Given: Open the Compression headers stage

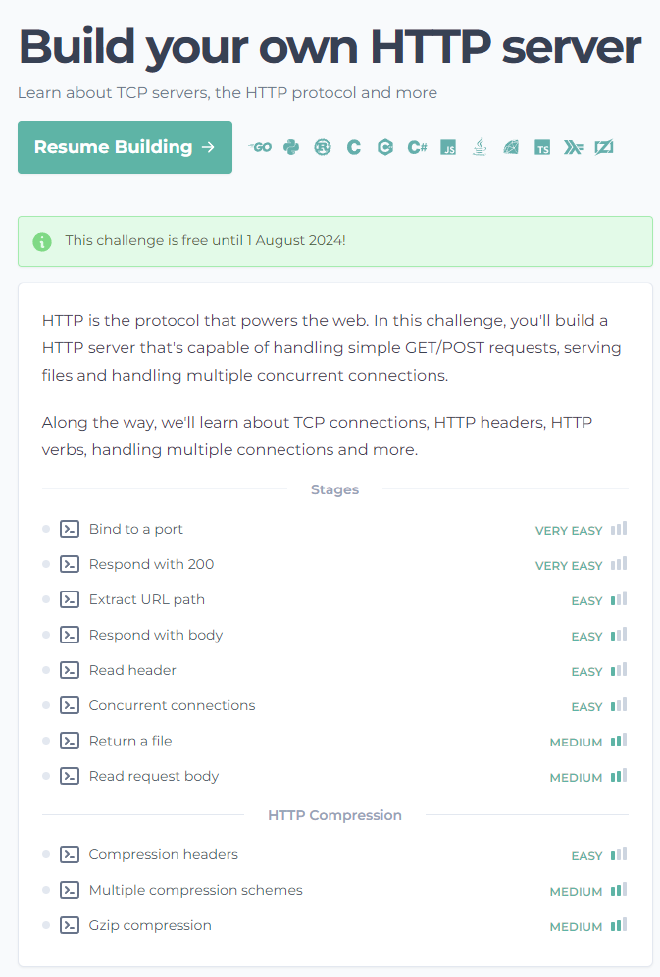Looking at the screenshot, I should 163,854.
